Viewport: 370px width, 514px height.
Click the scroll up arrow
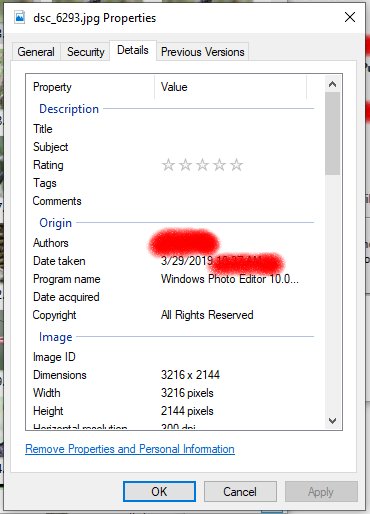click(x=332, y=84)
